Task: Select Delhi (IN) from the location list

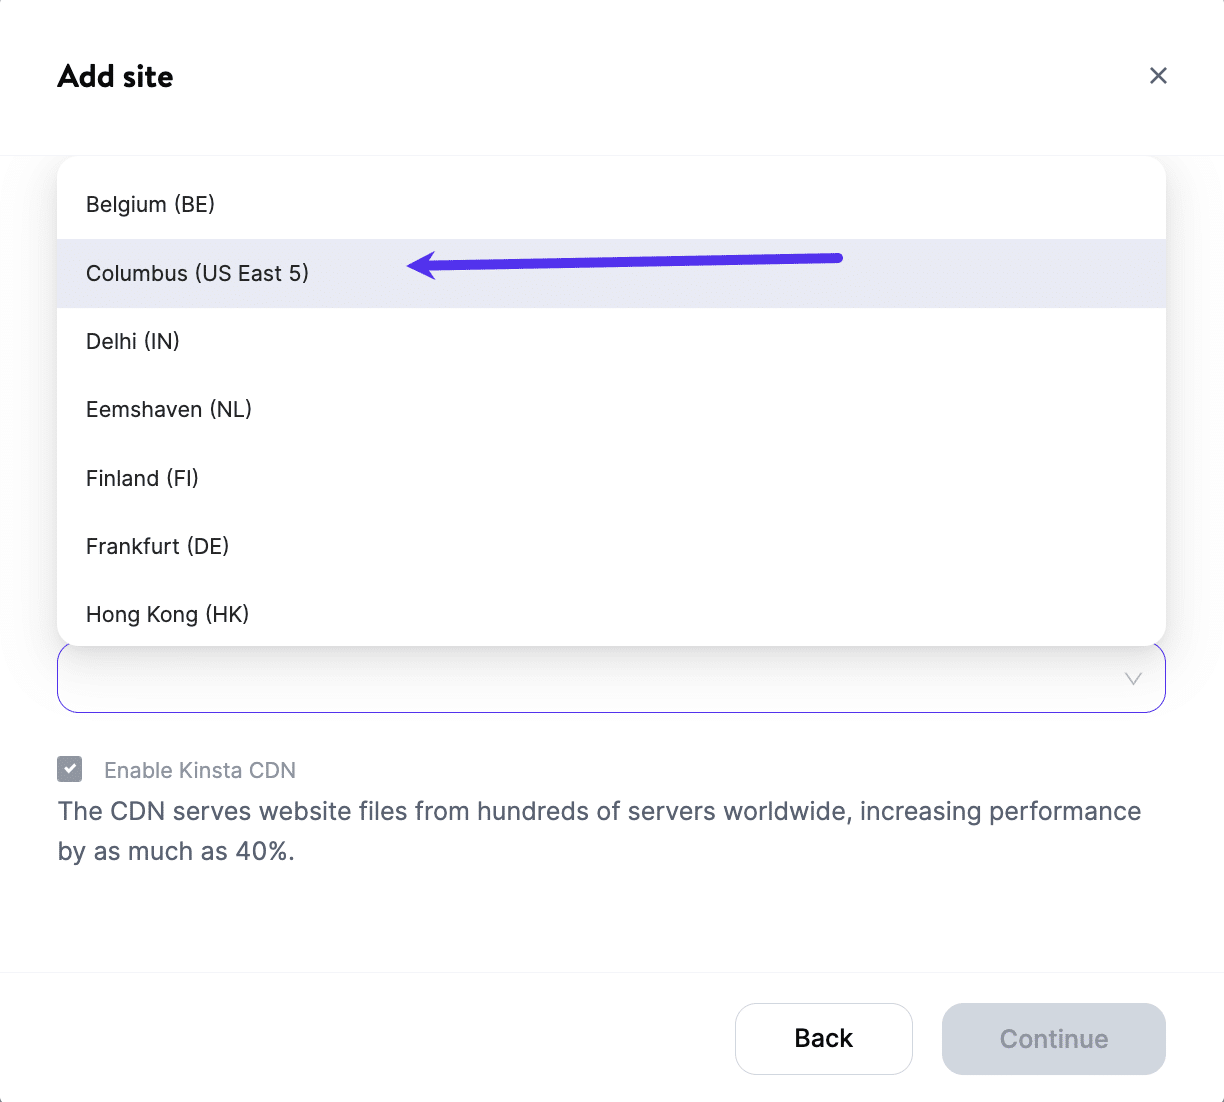Action: tap(133, 341)
